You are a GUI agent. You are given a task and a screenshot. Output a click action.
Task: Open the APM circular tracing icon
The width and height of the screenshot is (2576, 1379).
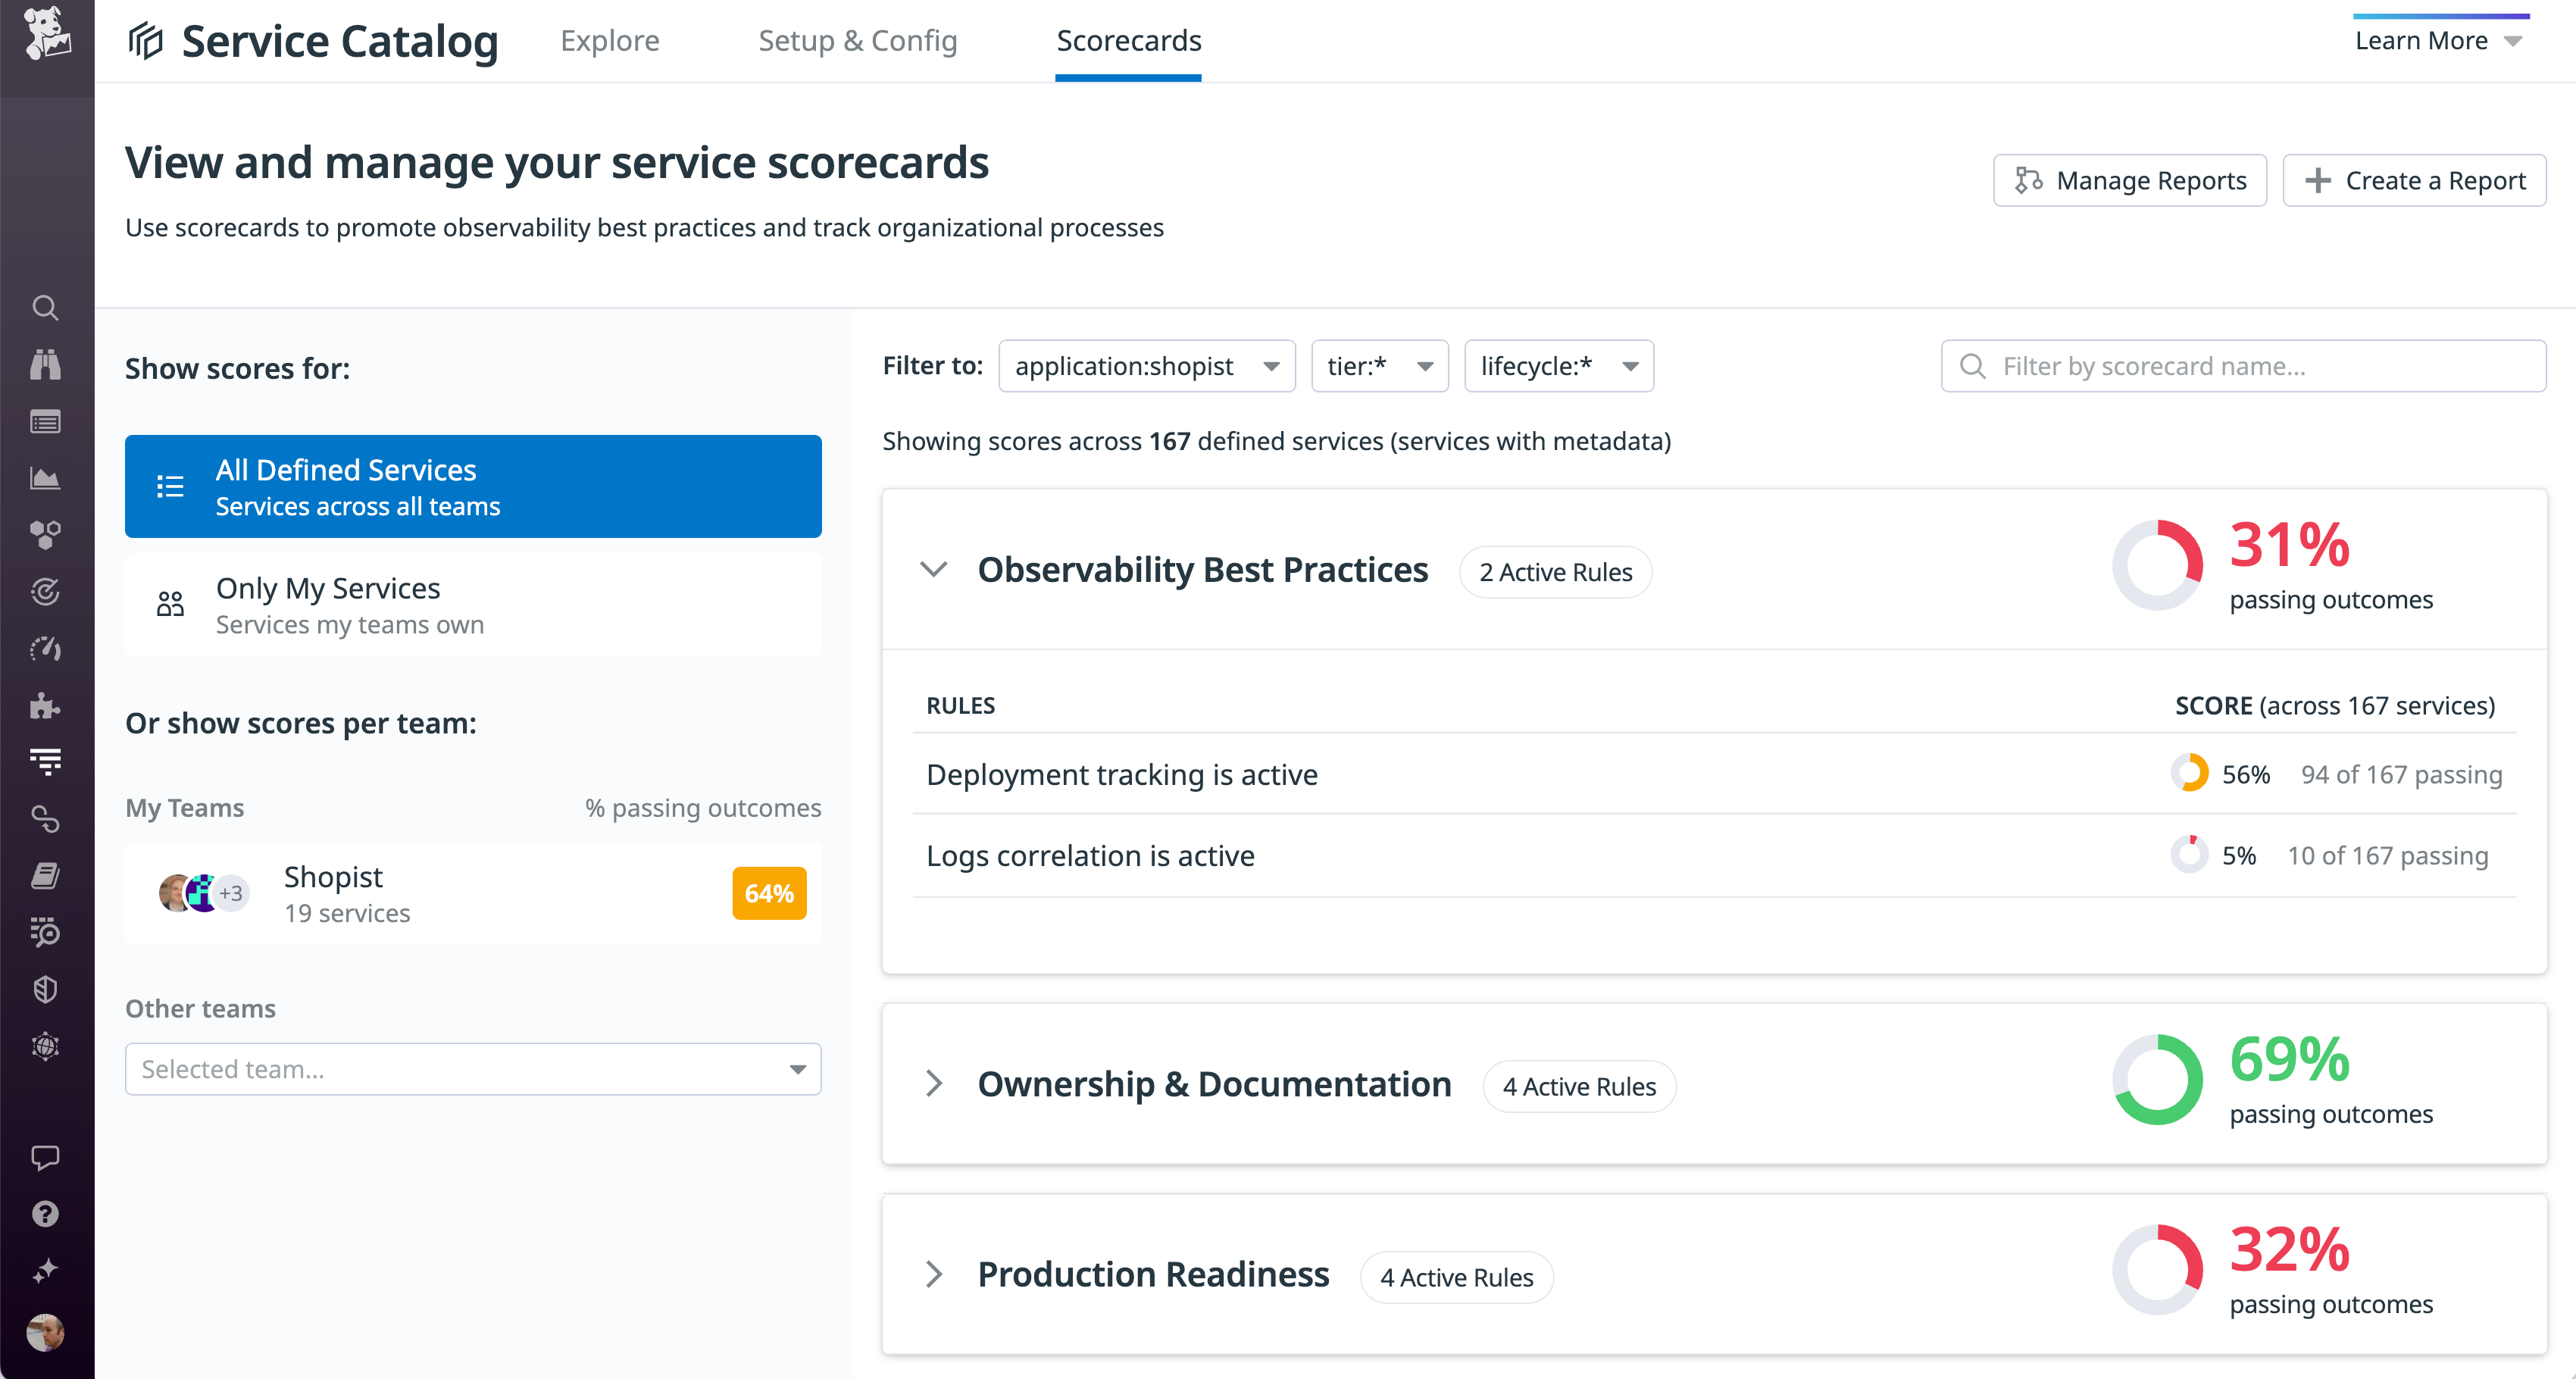pyautogui.click(x=46, y=591)
